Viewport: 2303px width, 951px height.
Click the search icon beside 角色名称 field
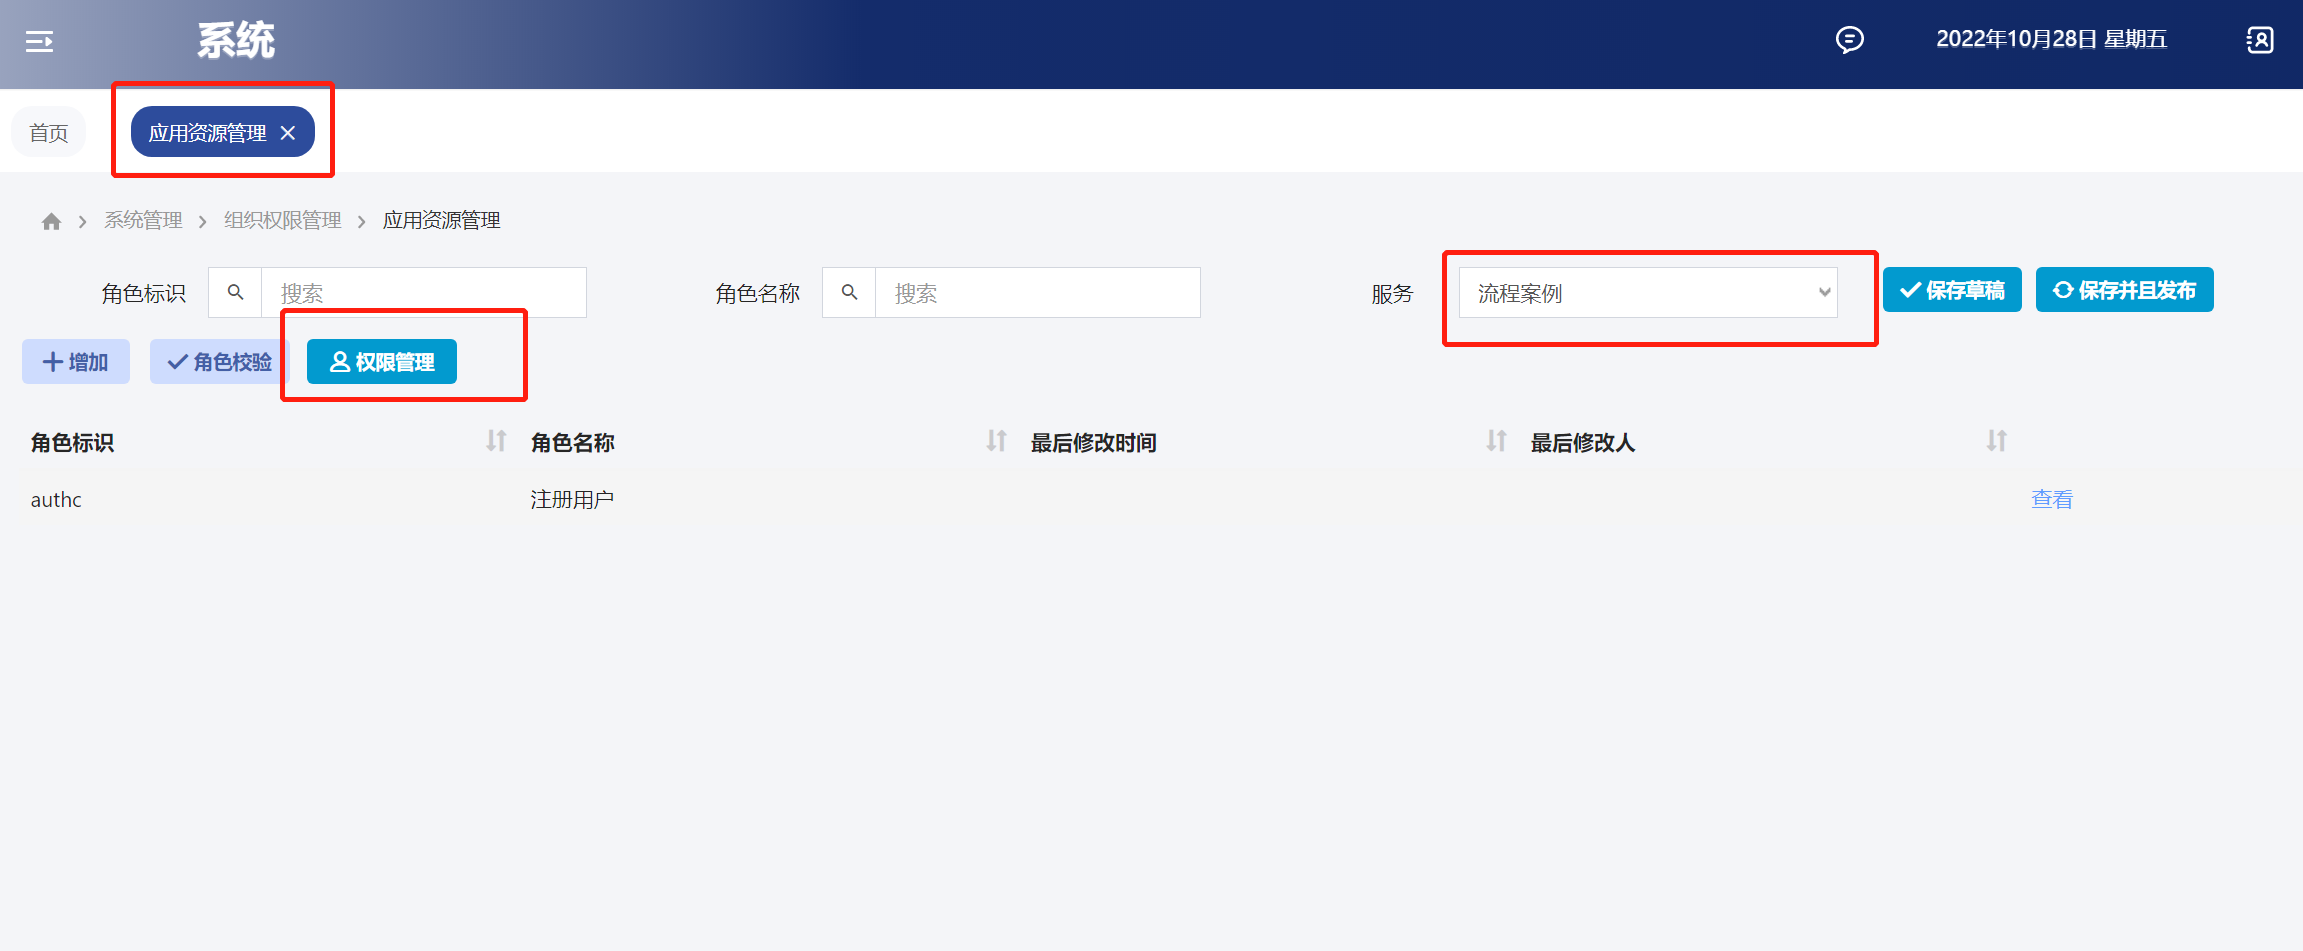[x=849, y=292]
